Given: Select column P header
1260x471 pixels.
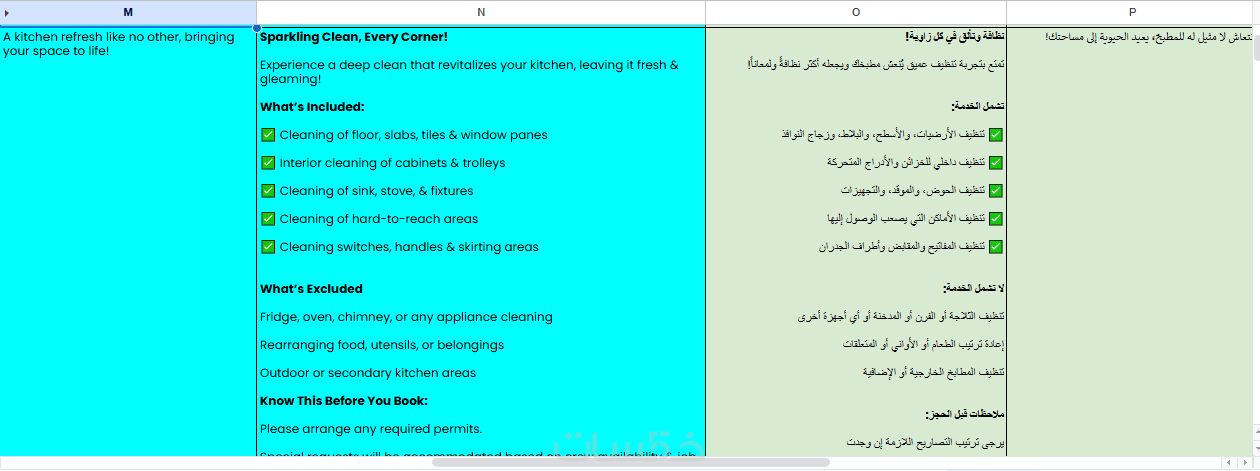Looking at the screenshot, I should [x=1133, y=12].
